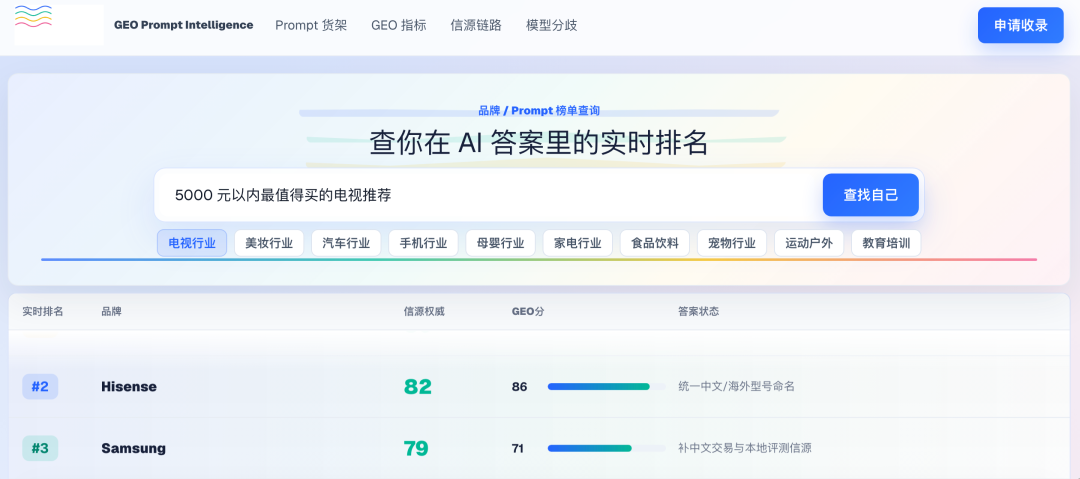Click the 答案状态 column header
This screenshot has height=479, width=1080.
point(698,312)
